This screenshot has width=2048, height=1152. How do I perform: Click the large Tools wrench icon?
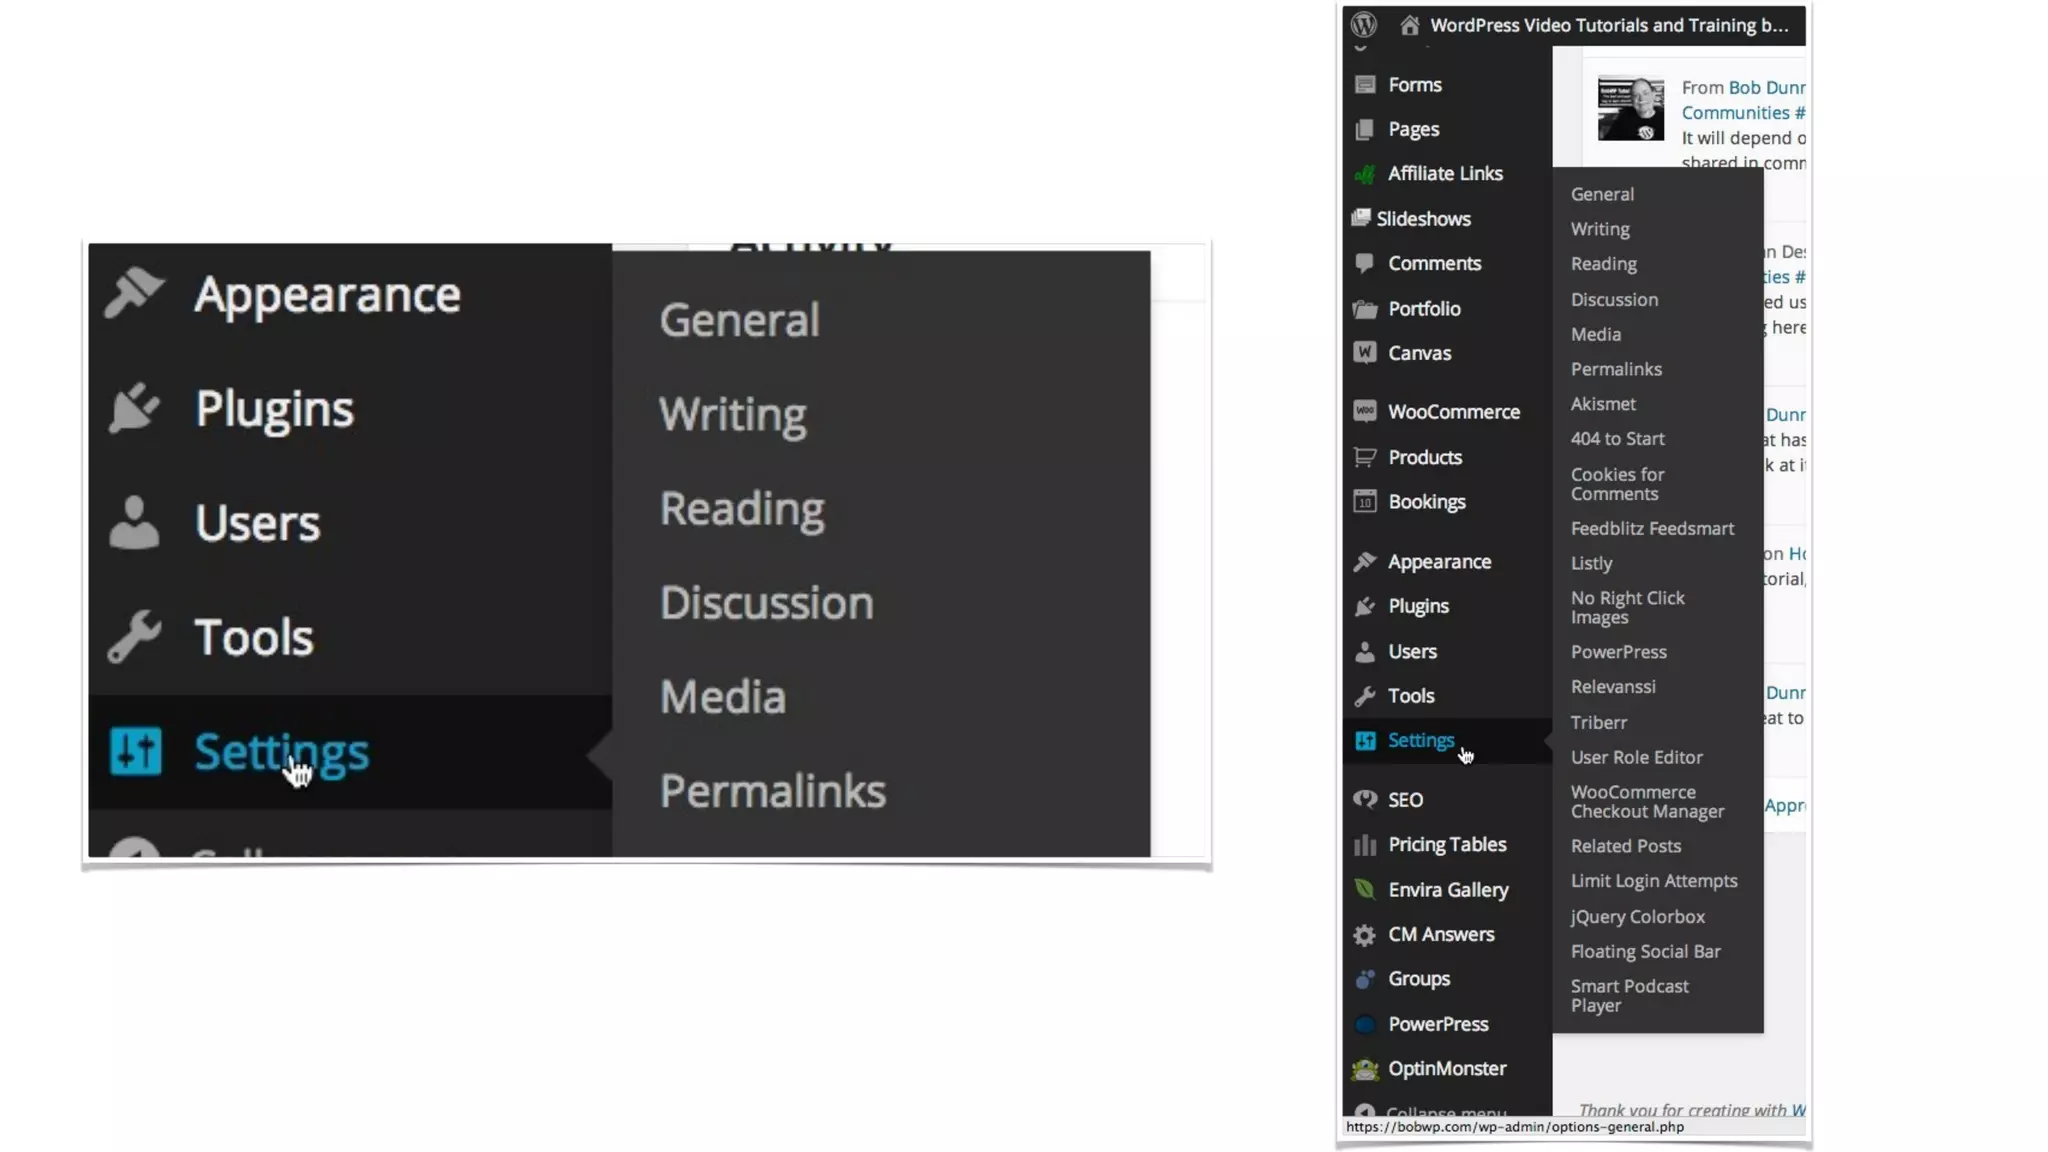click(134, 636)
